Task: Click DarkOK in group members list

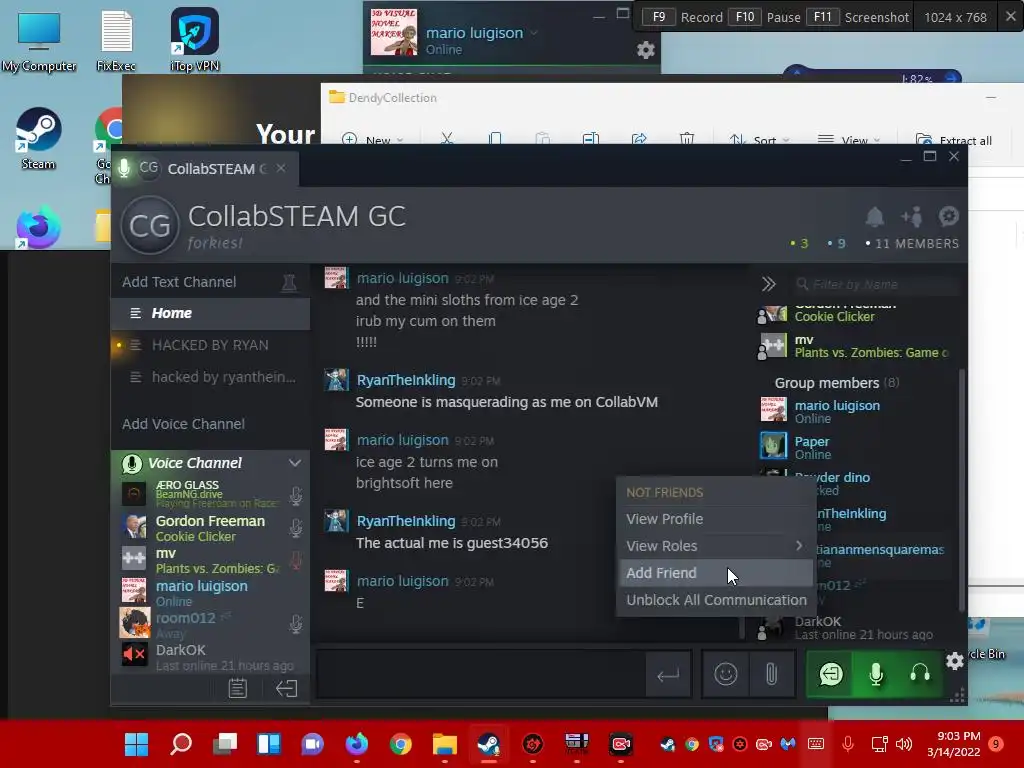Action: 818,622
